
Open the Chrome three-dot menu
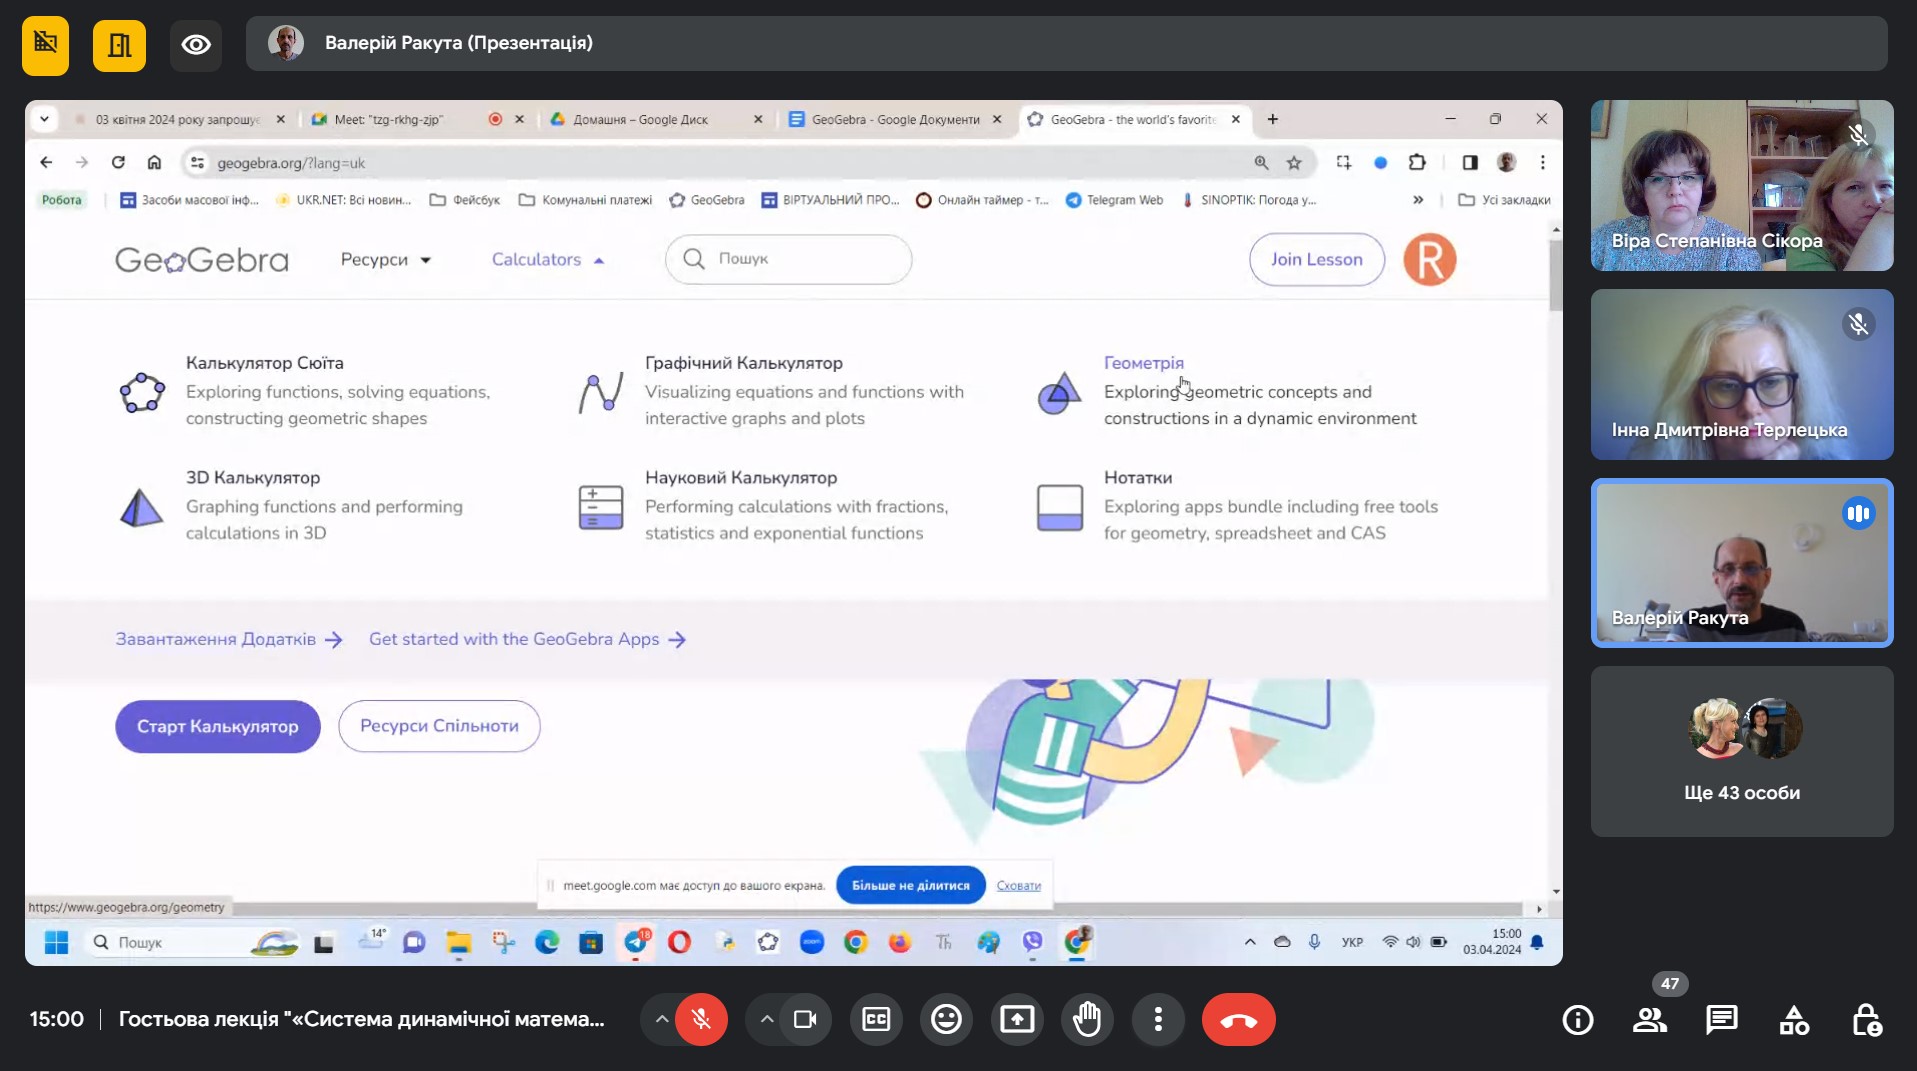point(1542,162)
